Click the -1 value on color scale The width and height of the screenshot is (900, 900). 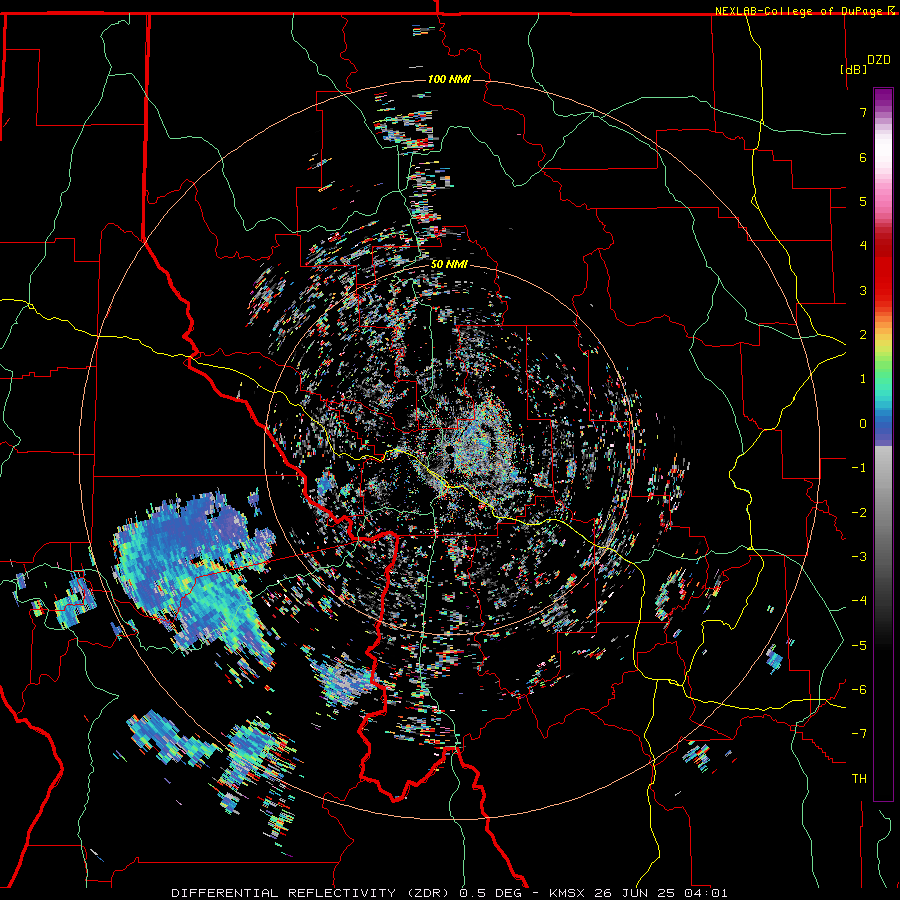859,468
